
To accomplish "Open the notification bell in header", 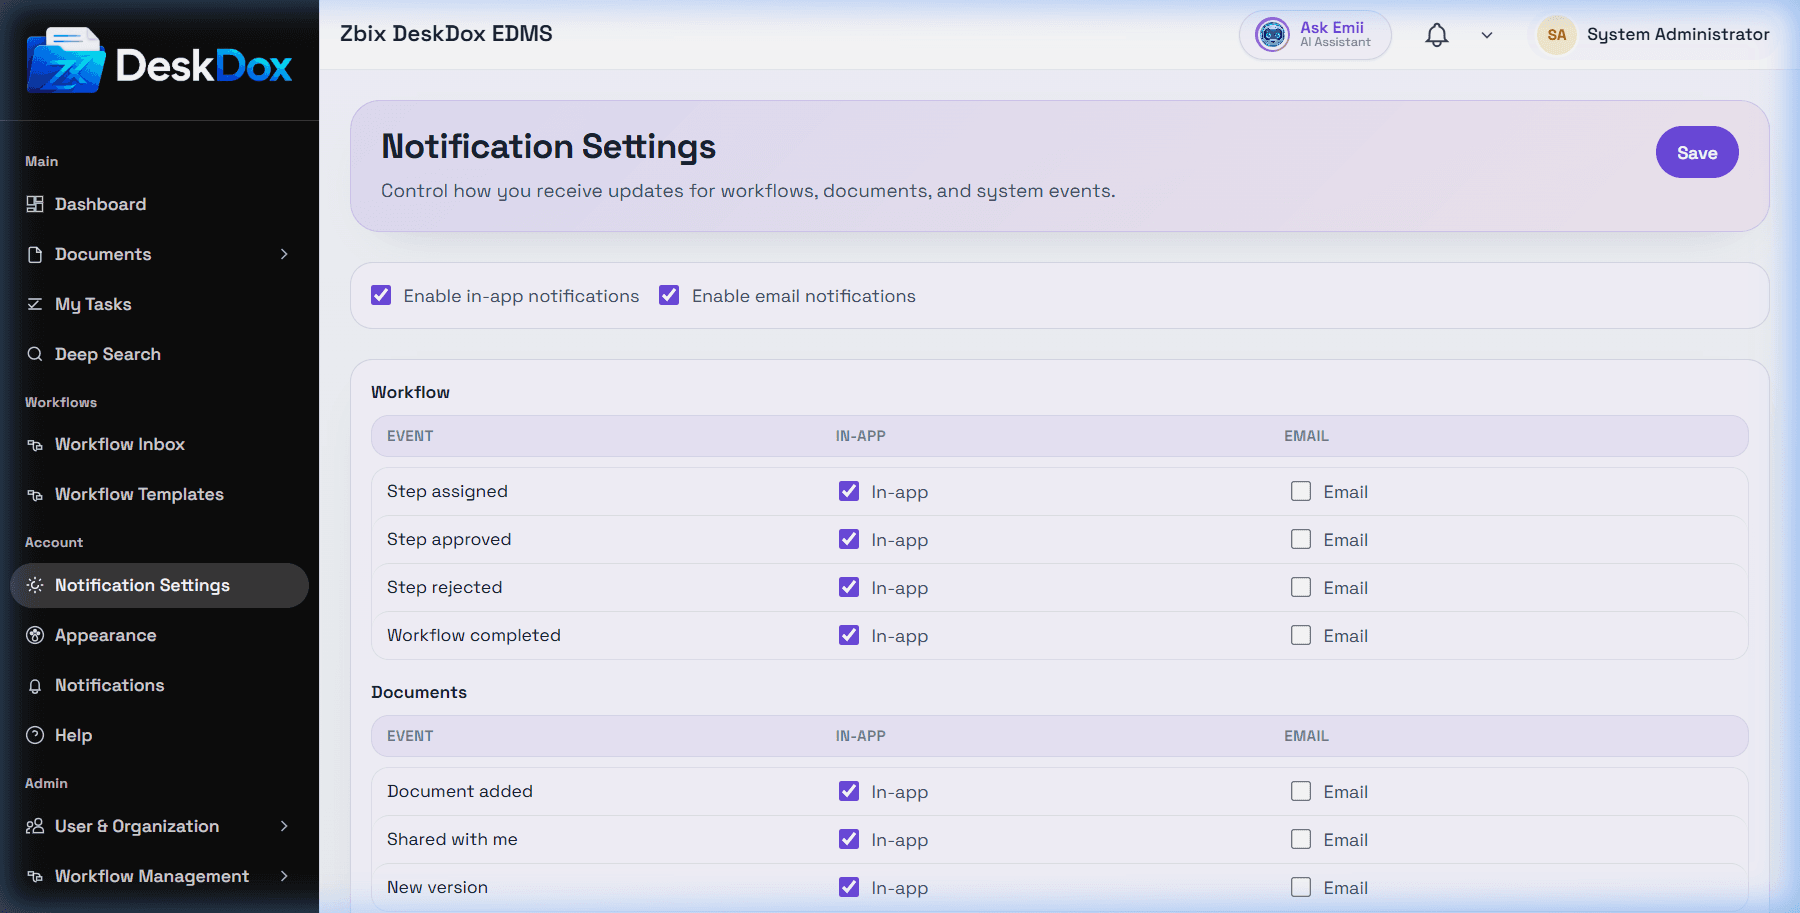I will tap(1437, 35).
